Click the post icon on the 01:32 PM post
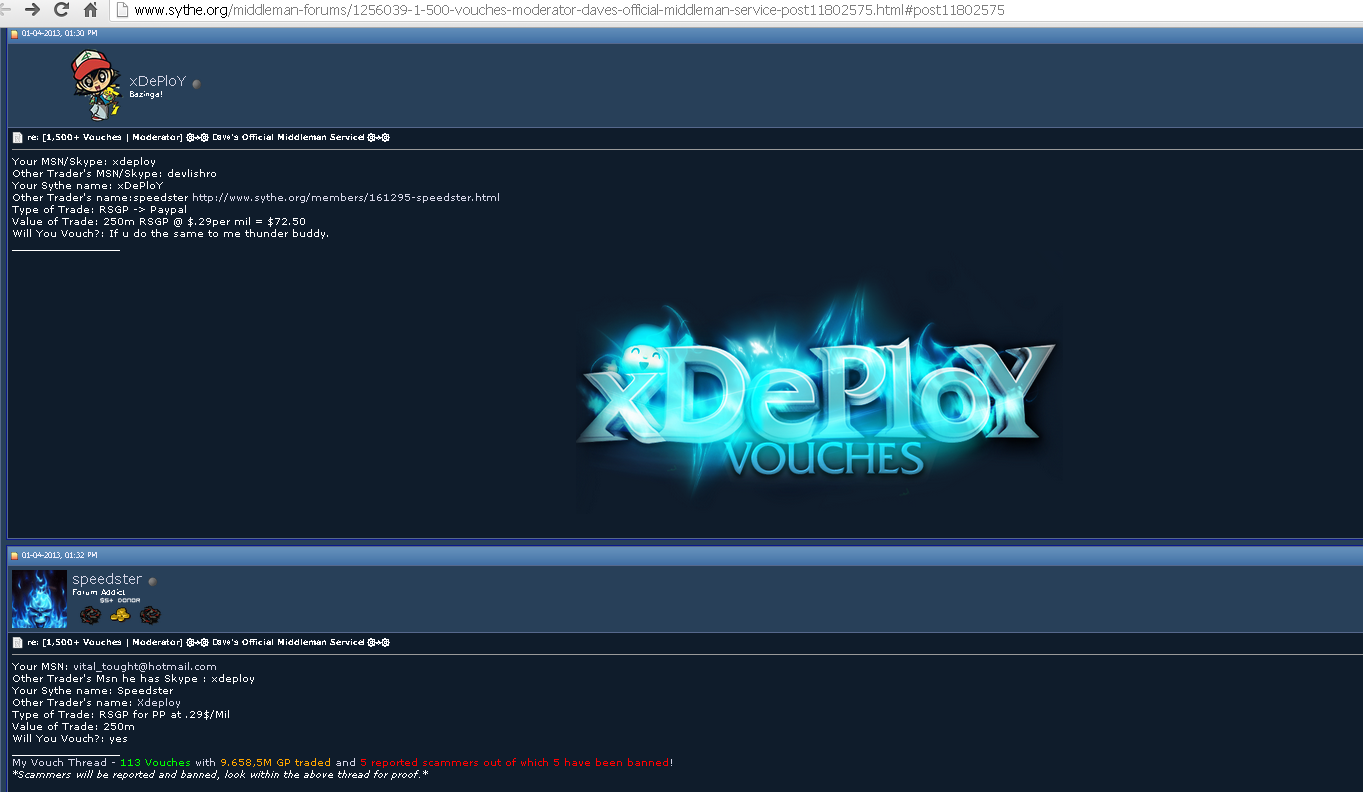 point(15,554)
